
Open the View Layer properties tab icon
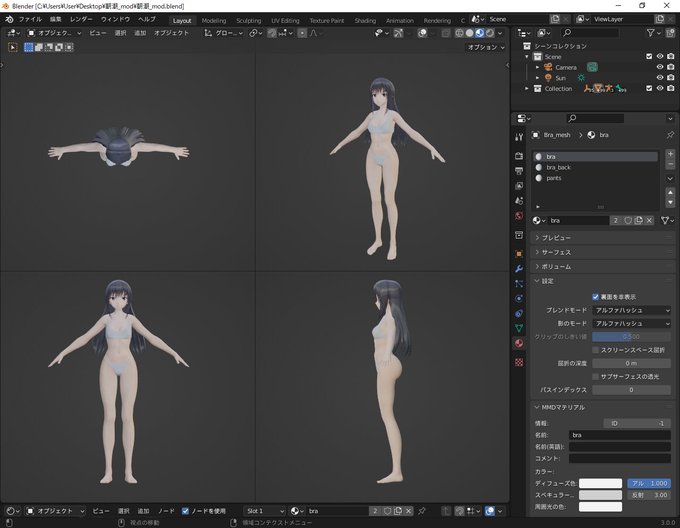(x=519, y=186)
